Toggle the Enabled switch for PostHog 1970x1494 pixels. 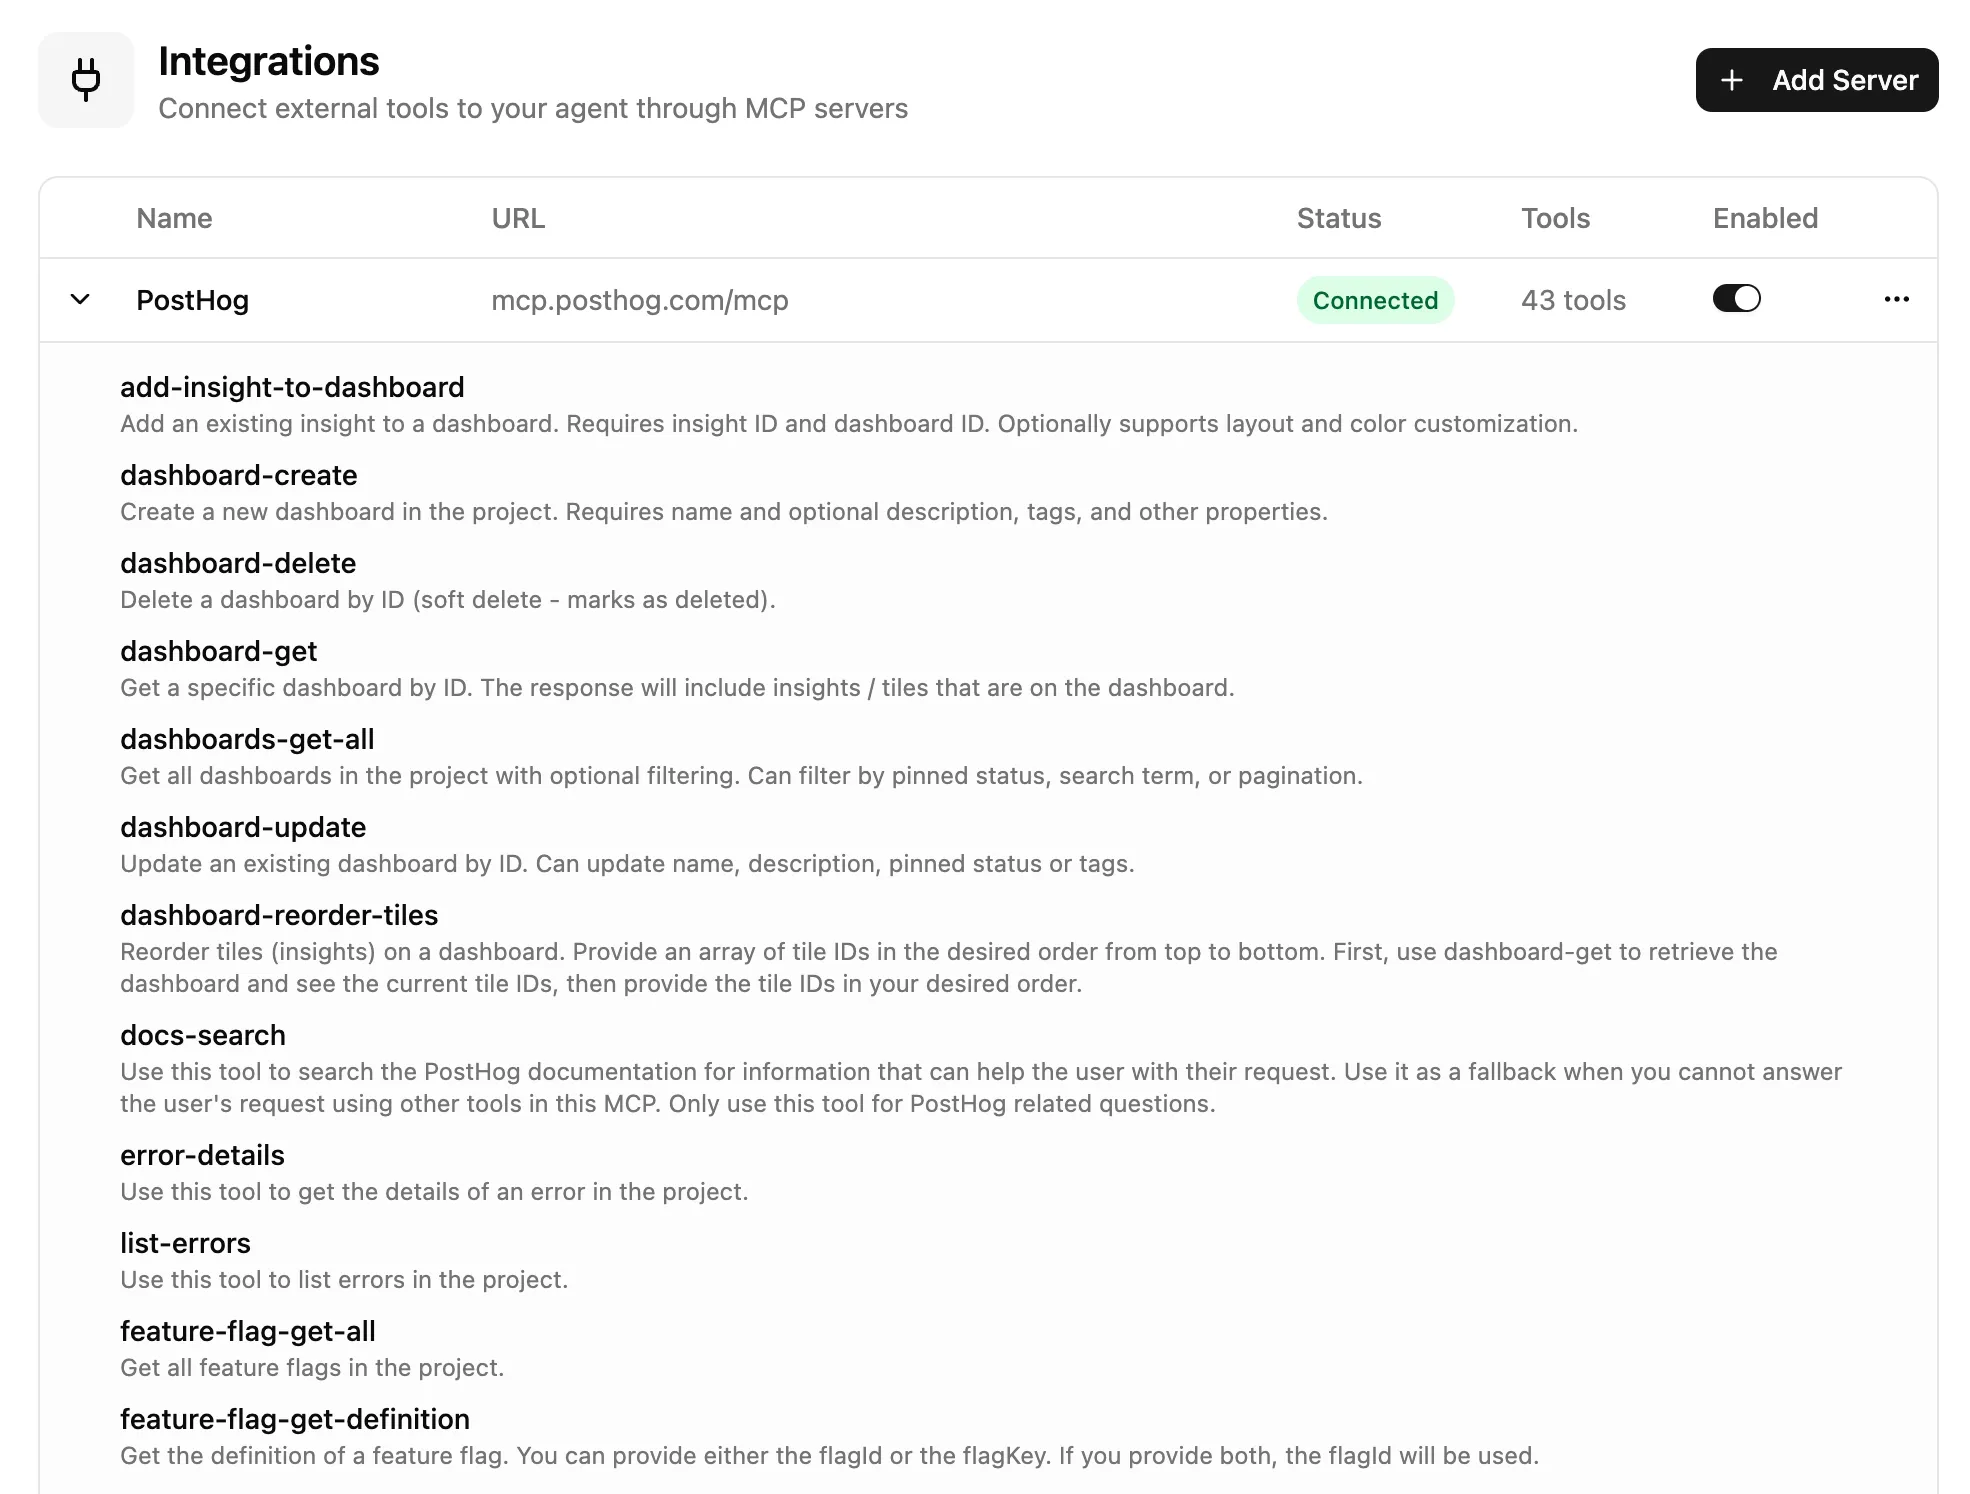(x=1736, y=298)
